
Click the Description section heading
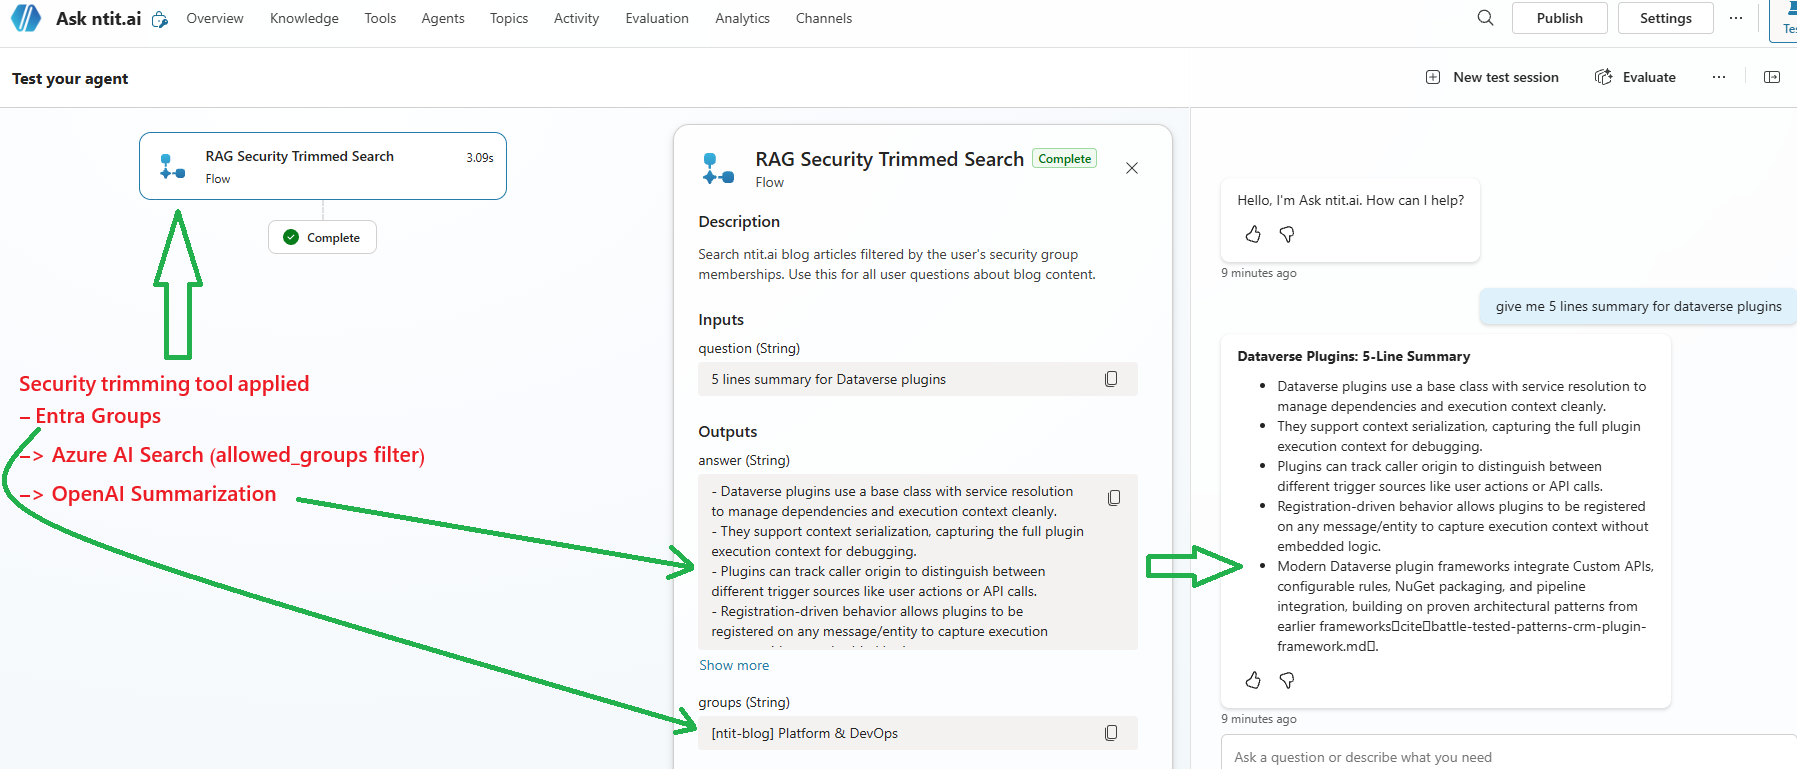(739, 221)
